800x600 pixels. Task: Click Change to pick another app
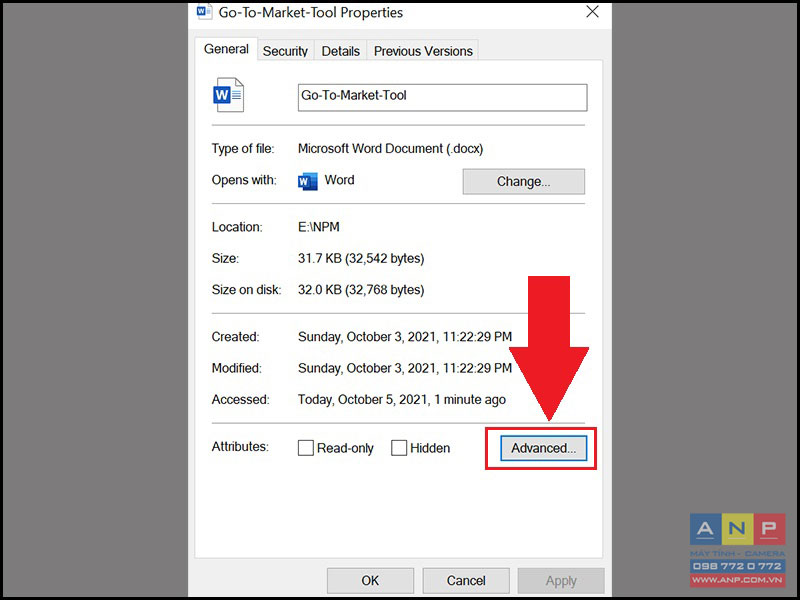pos(523,182)
